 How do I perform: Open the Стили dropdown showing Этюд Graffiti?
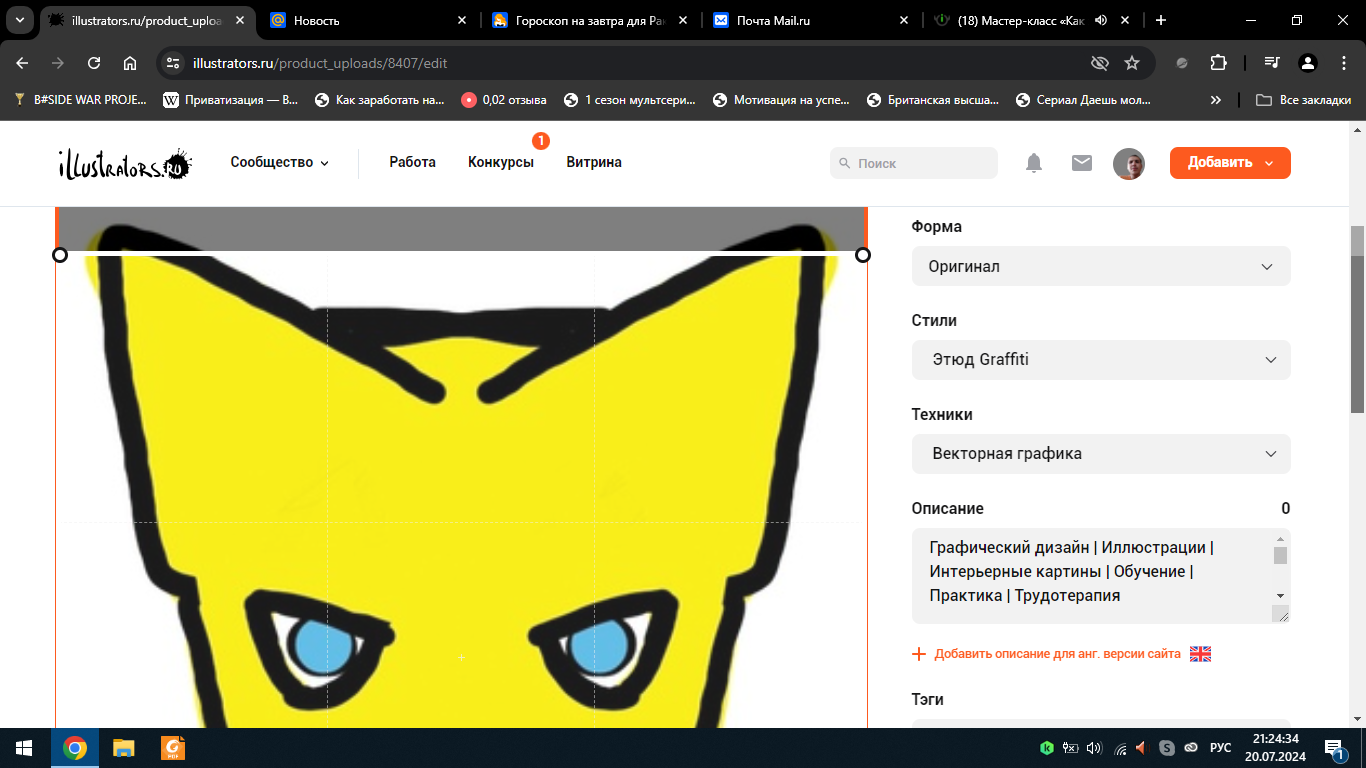pyautogui.click(x=1101, y=360)
